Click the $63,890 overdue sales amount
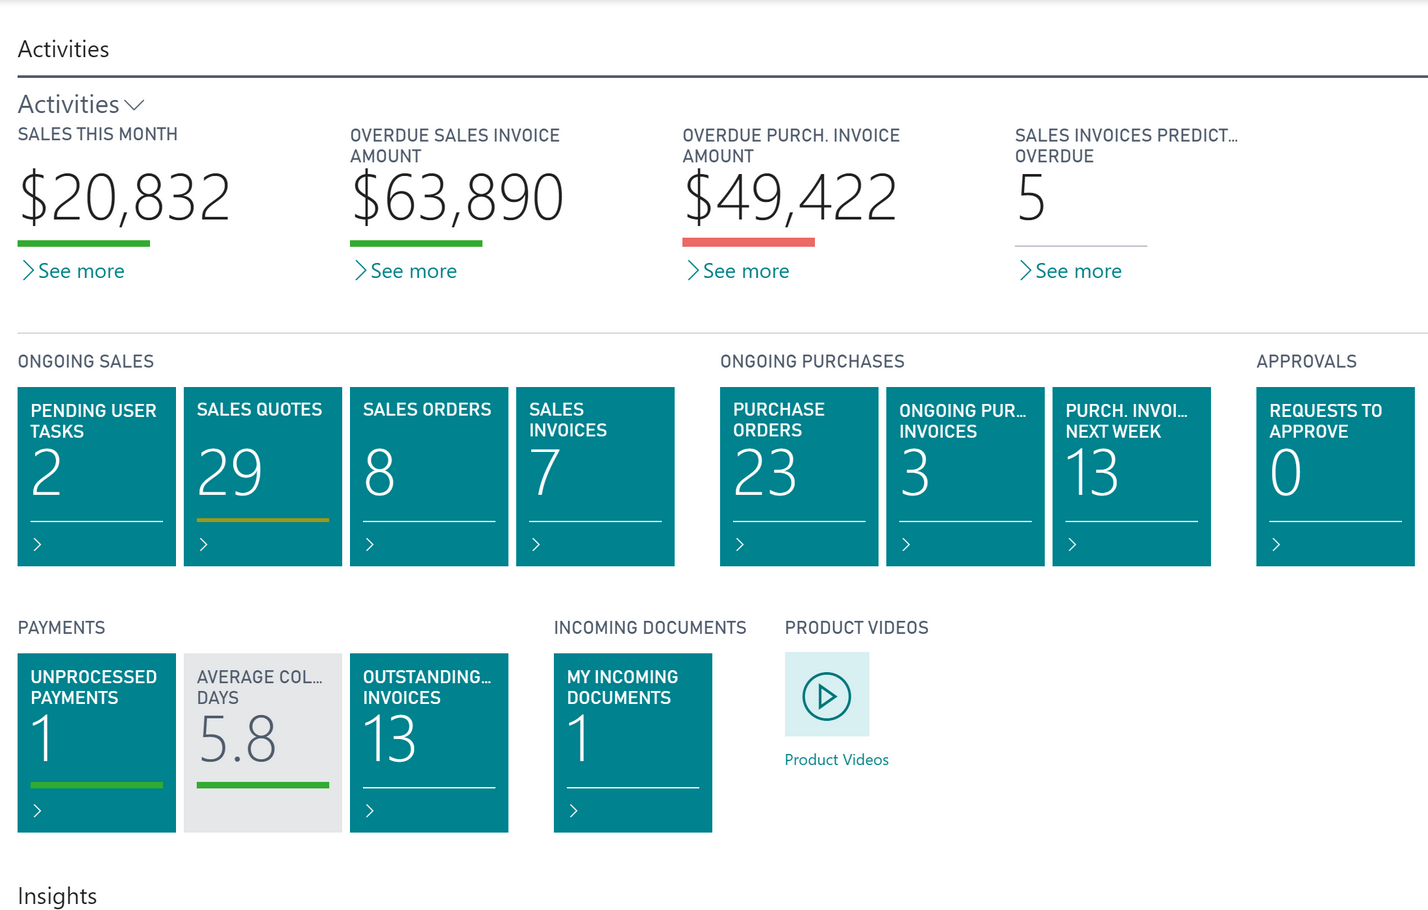1428x910 pixels. click(x=457, y=198)
